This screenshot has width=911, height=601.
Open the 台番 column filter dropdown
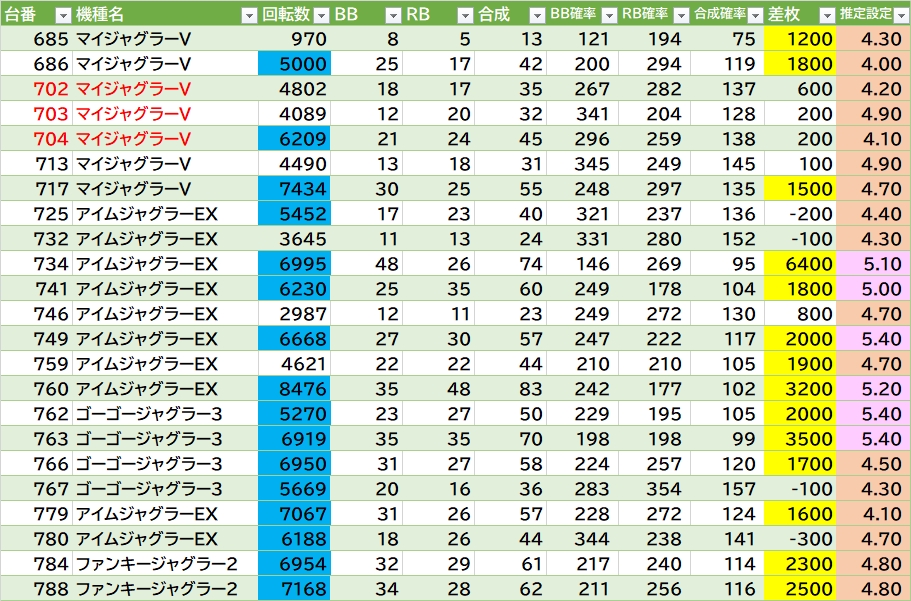pyautogui.click(x=63, y=15)
